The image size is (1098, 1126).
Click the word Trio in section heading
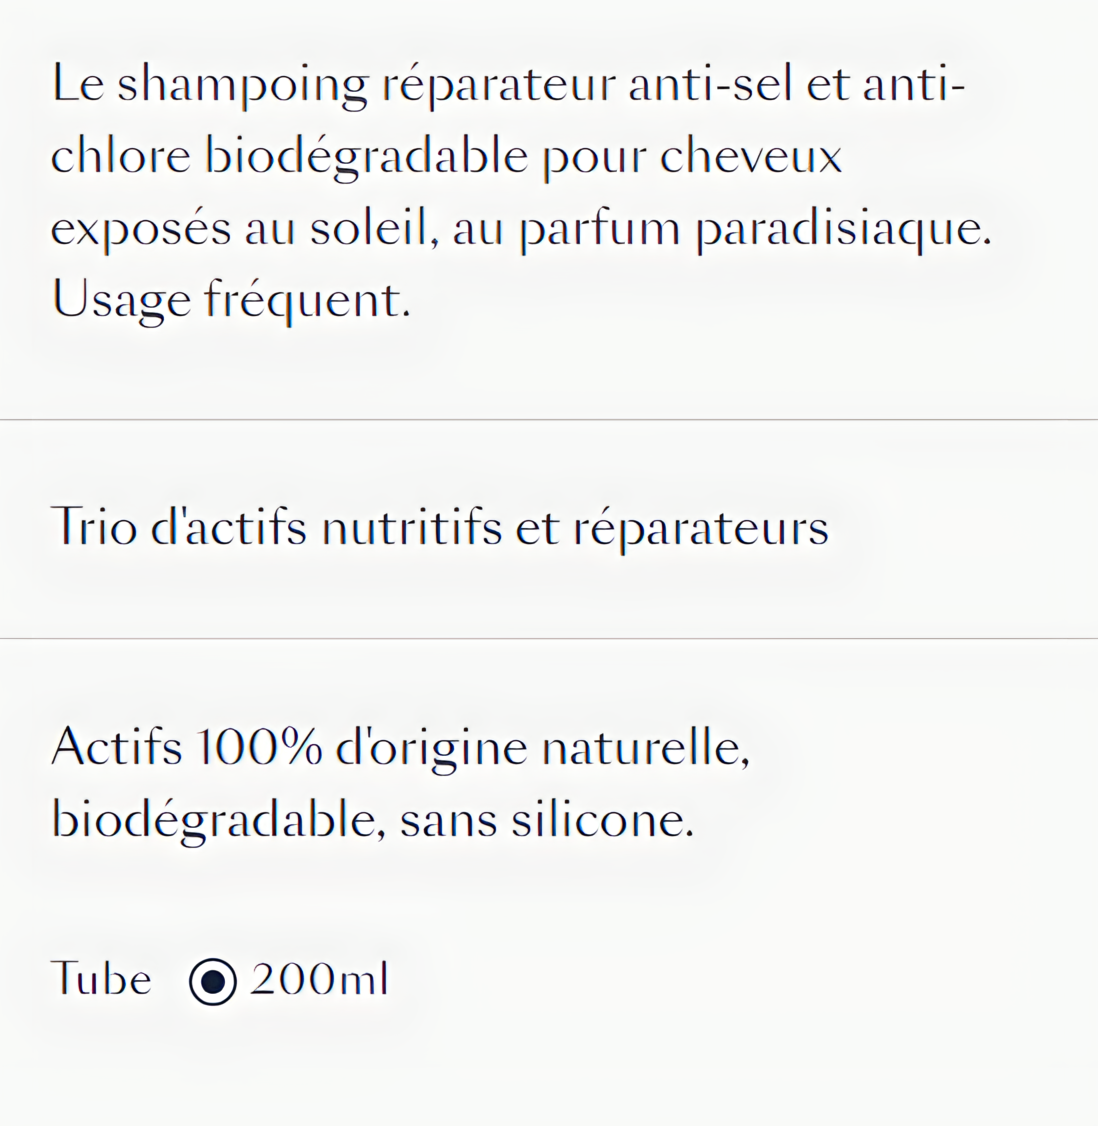[x=94, y=527]
